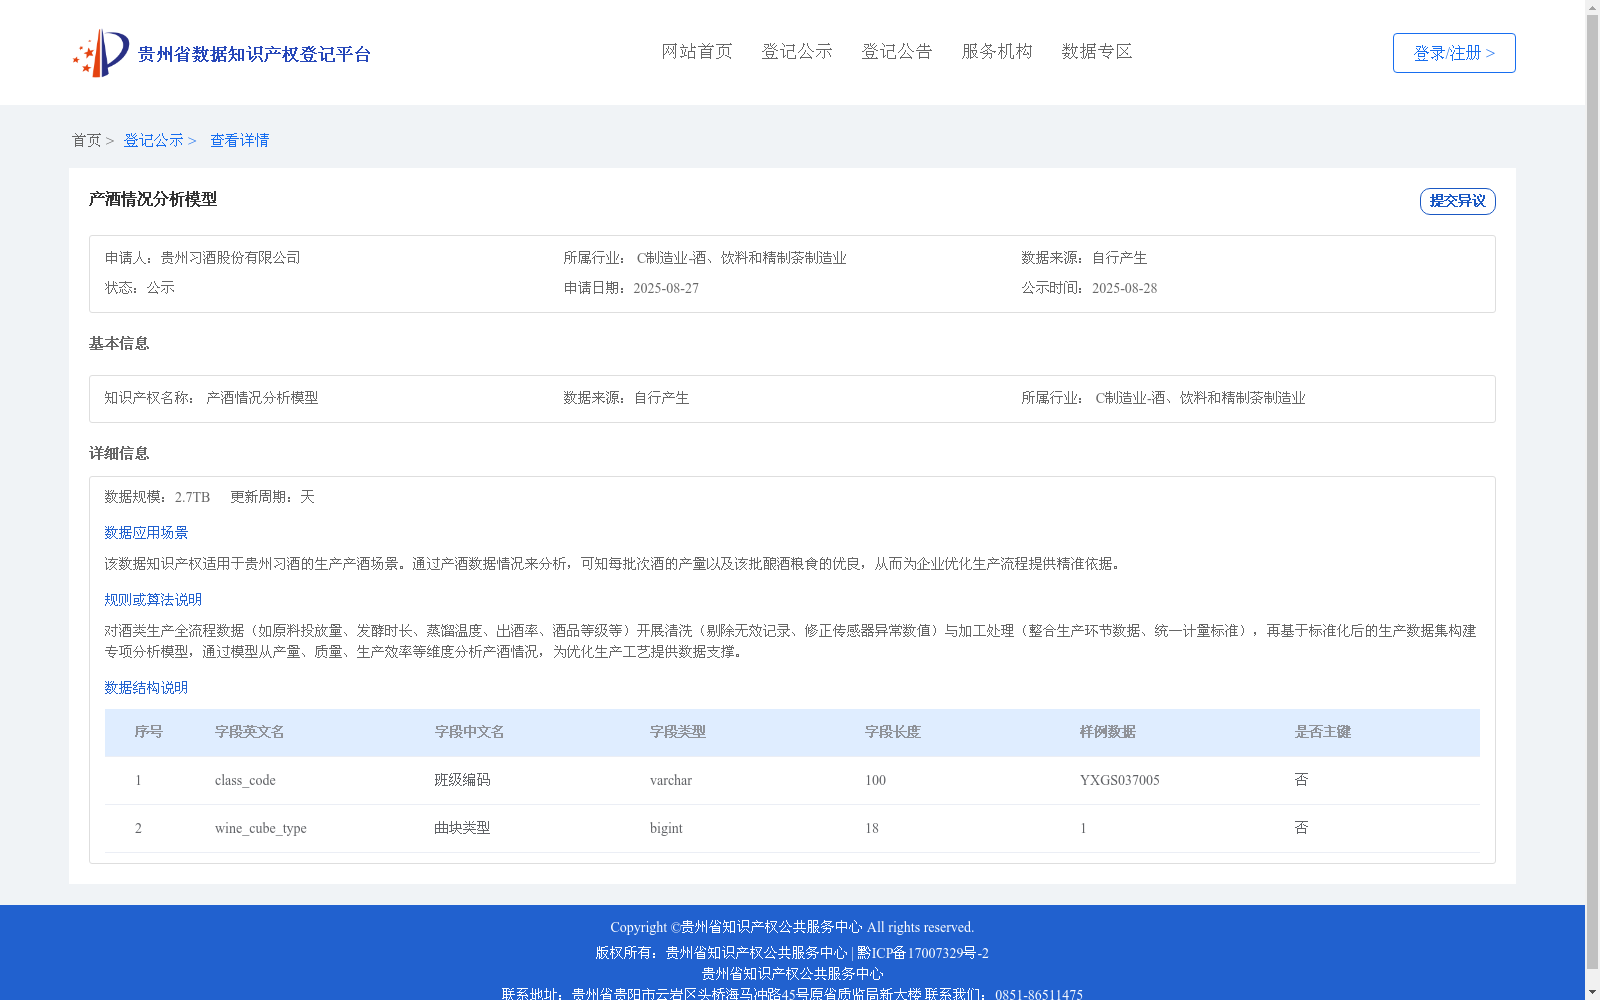Click the 序号 column header
The height and width of the screenshot is (1000, 1600).
coord(149,732)
